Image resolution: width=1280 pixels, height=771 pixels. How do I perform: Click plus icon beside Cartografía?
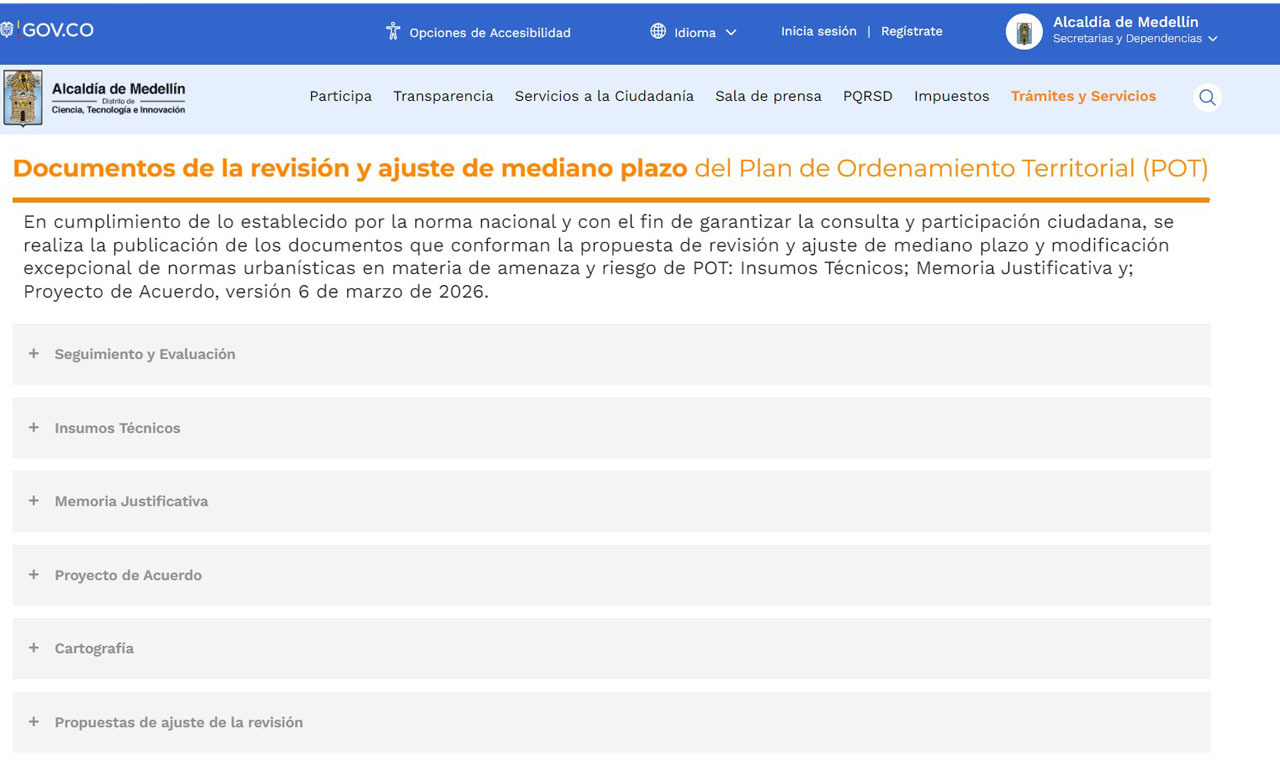click(33, 647)
